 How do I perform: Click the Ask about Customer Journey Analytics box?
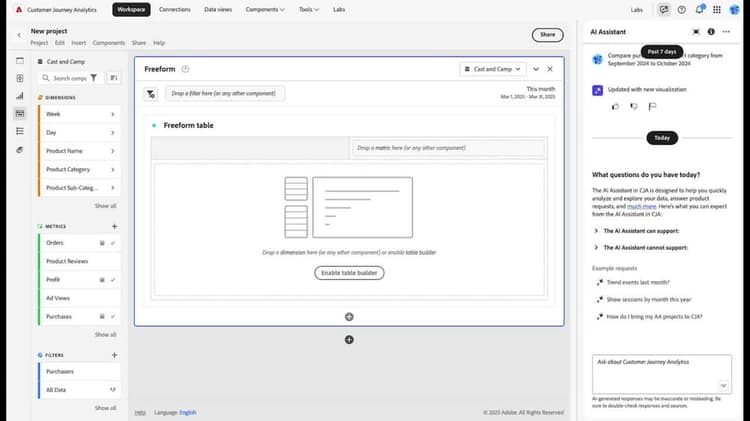click(x=662, y=374)
